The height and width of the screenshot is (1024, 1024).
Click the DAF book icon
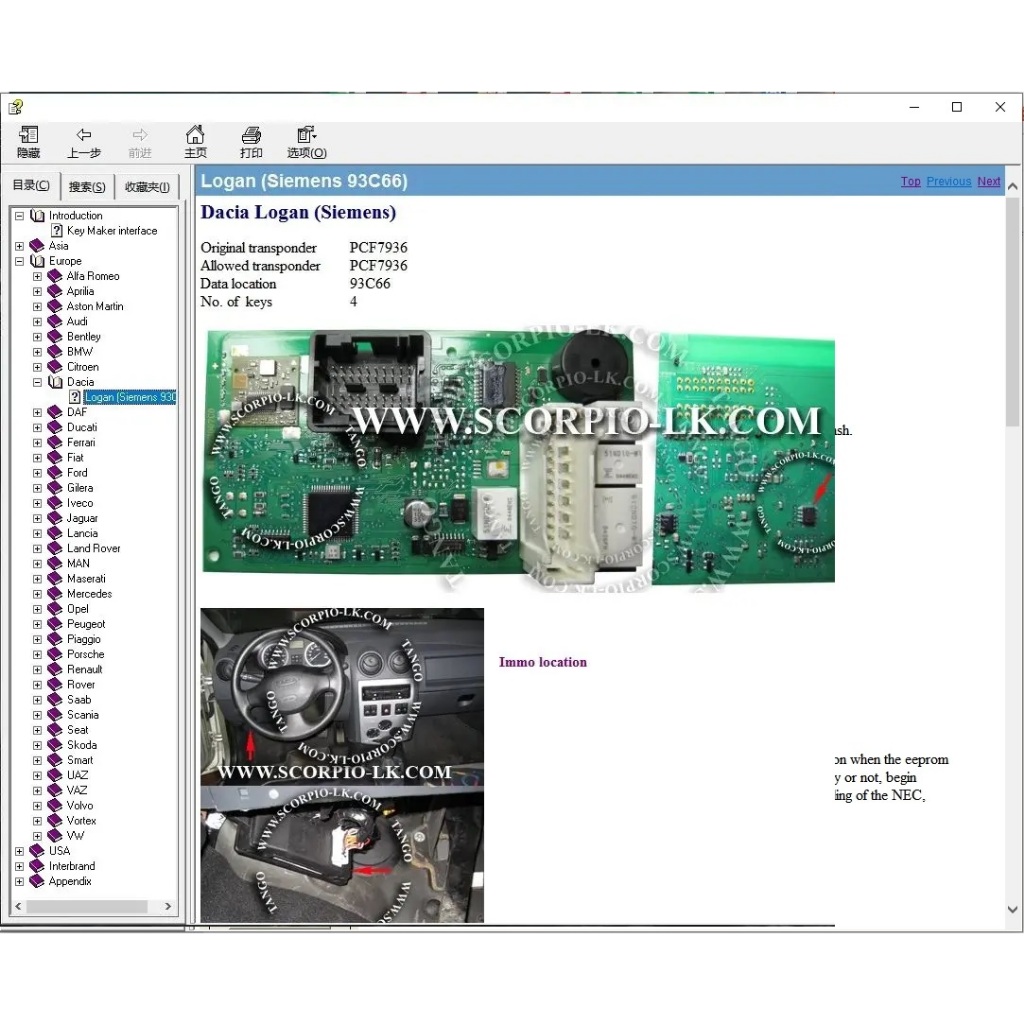pyautogui.click(x=56, y=412)
